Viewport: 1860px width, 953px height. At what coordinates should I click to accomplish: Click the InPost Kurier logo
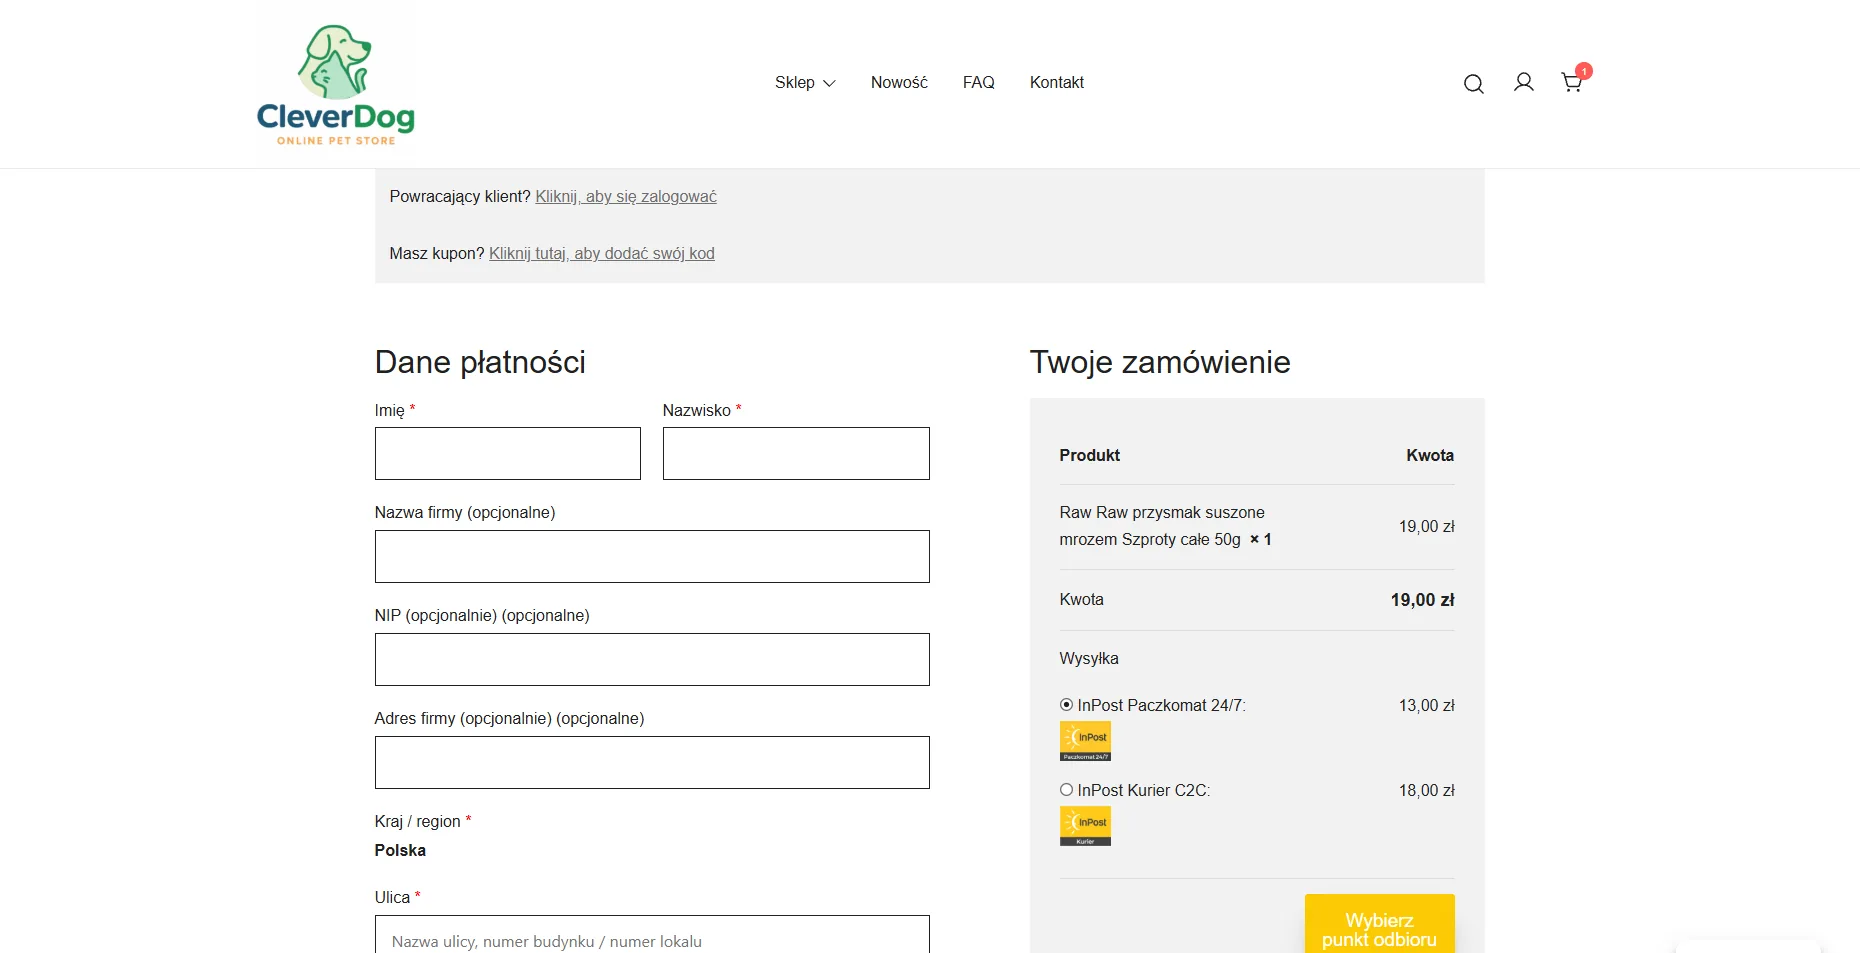[1085, 826]
